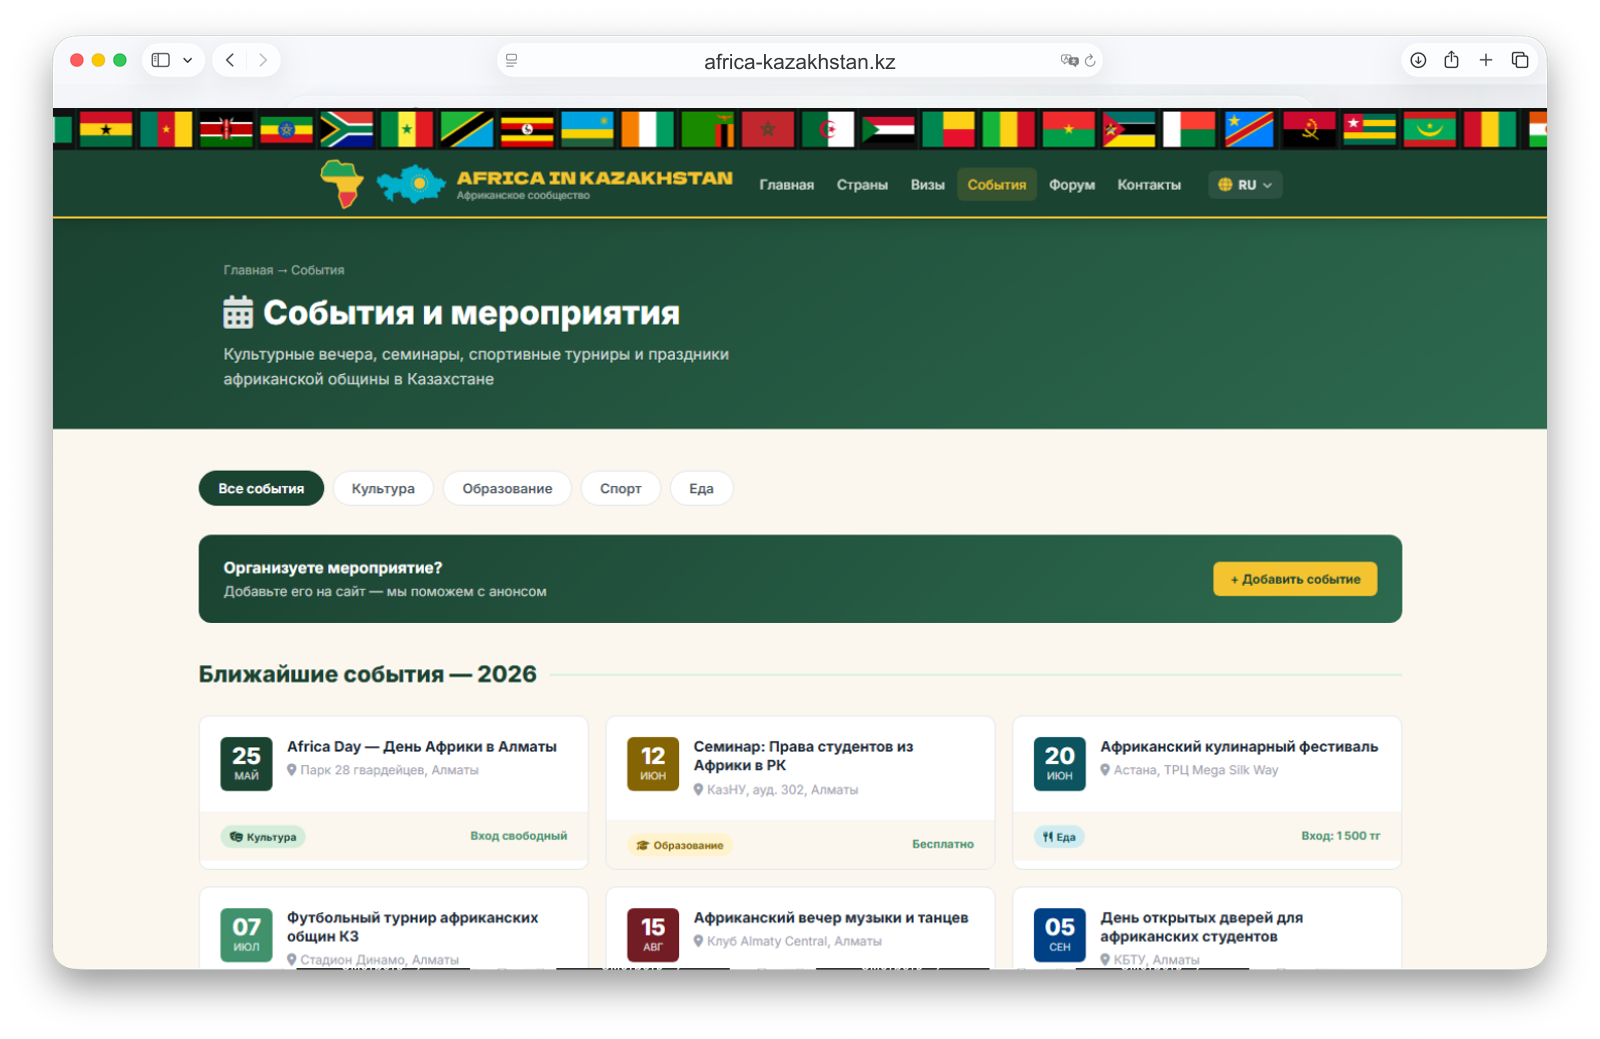Open Африканский кулинарный фестиваль event title
The width and height of the screenshot is (1600, 1039).
pyautogui.click(x=1239, y=746)
